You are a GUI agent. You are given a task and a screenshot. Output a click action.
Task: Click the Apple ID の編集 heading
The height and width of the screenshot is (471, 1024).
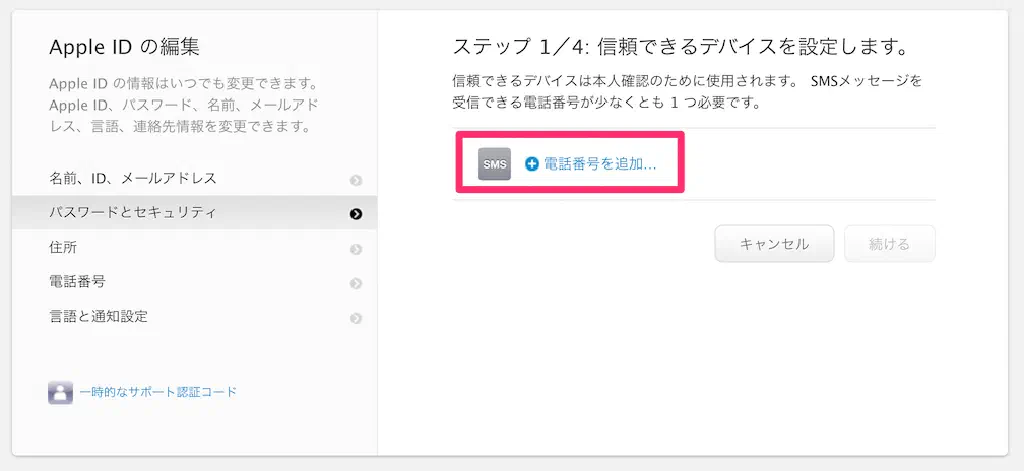[124, 47]
